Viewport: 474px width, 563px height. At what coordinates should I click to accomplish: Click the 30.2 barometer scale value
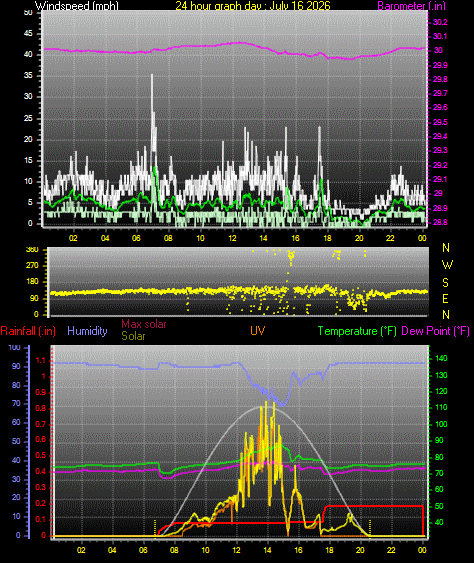pos(440,22)
